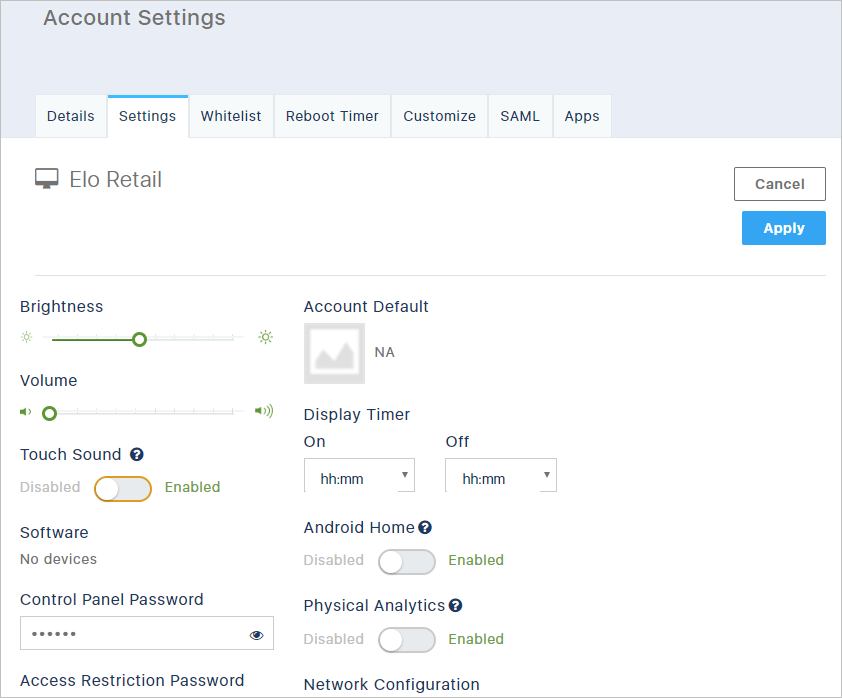Click the Android Home Disabled label

click(x=333, y=560)
